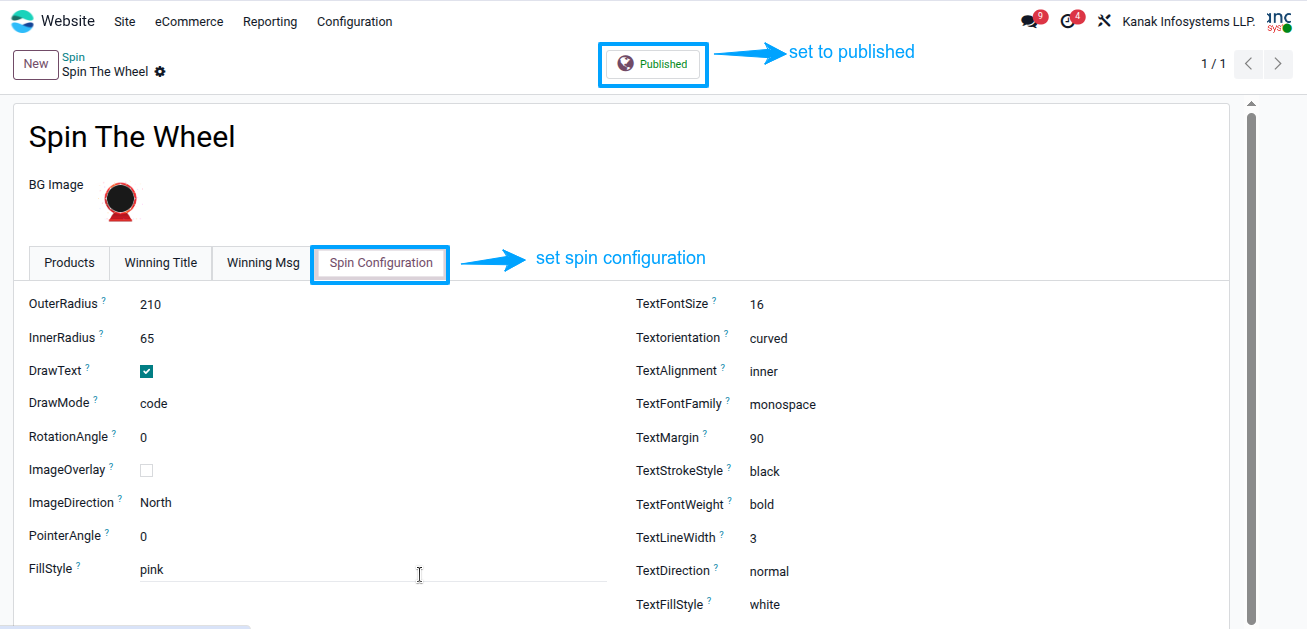
Task: Open the Kanak Infosystems LLP. company switcher
Action: point(1189,21)
